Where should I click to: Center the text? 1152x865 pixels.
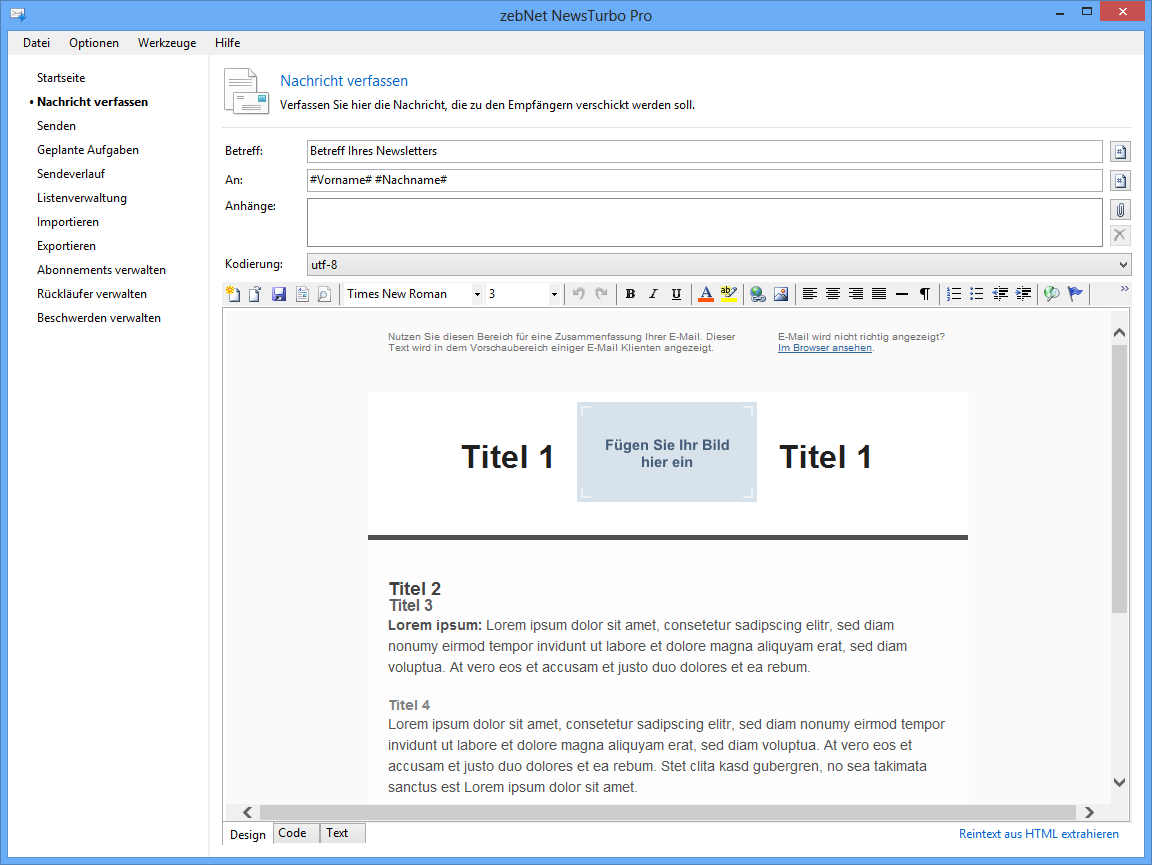[832, 294]
